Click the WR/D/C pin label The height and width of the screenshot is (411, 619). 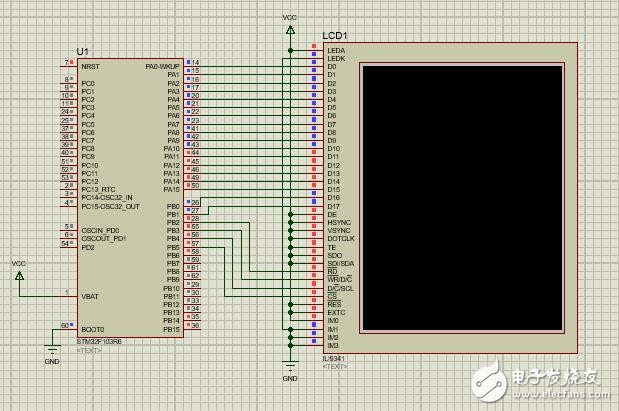(x=340, y=280)
